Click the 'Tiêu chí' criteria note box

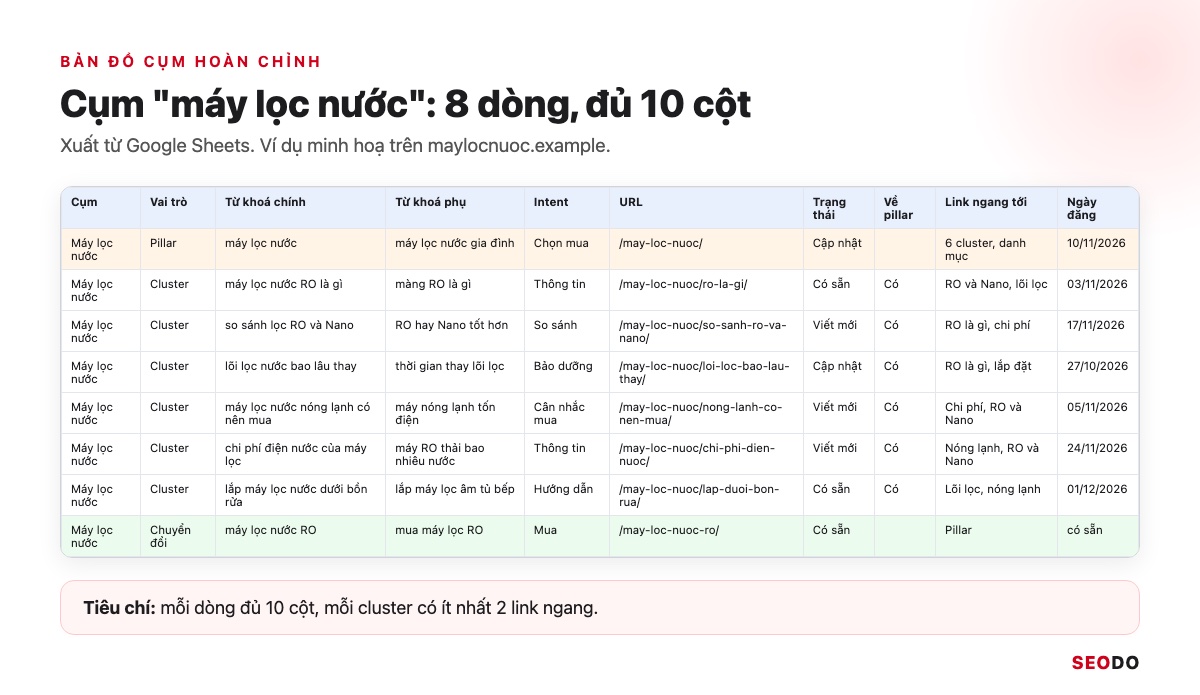600,607
